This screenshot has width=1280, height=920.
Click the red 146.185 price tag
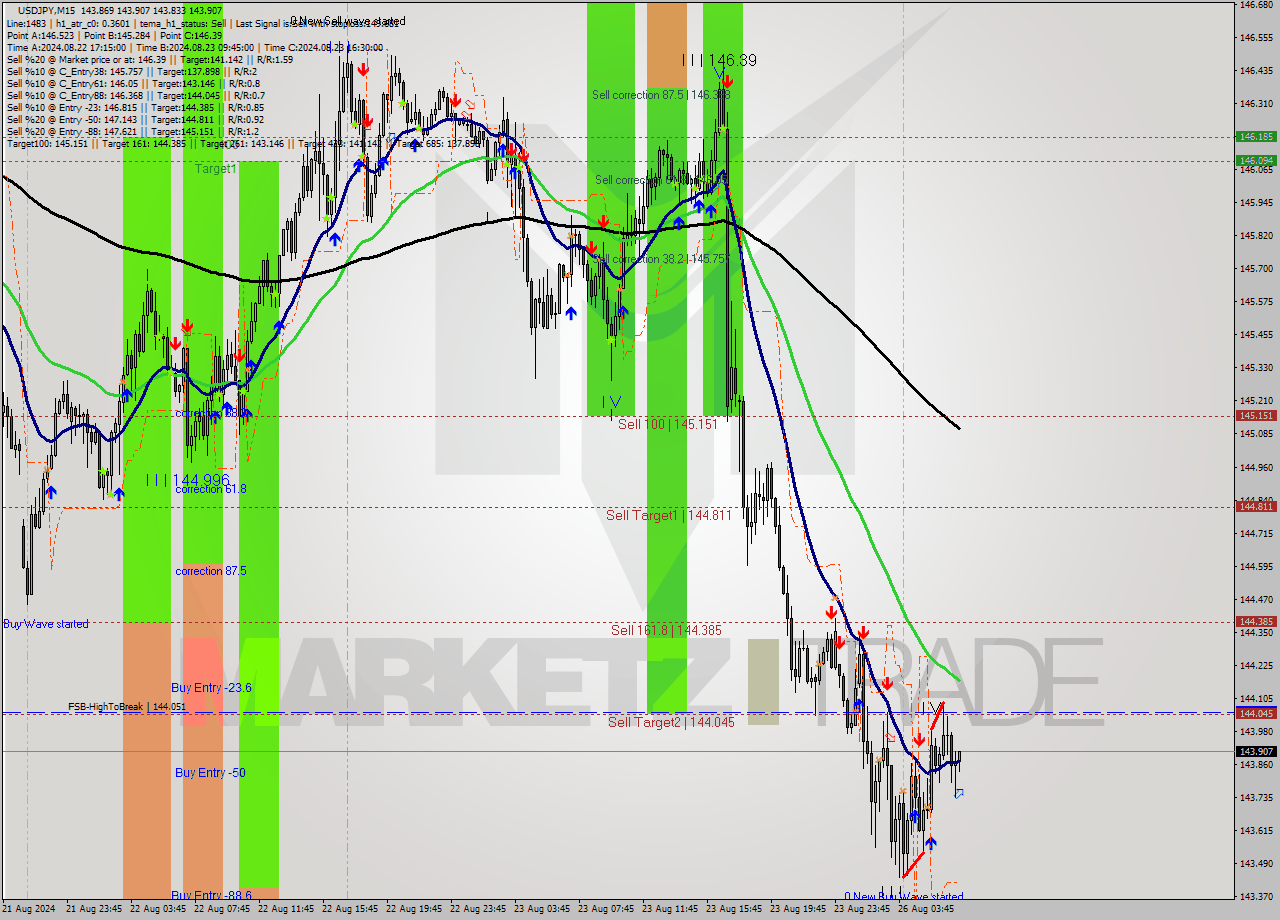(x=1256, y=136)
